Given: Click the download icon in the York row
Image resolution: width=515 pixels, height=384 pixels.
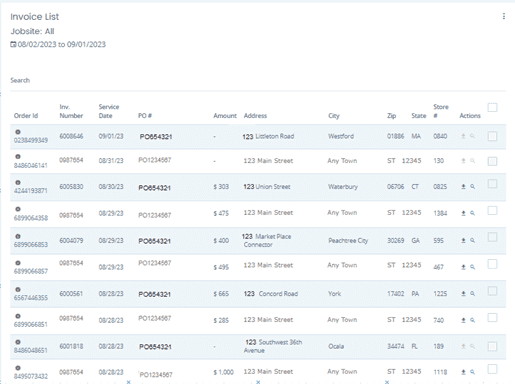Looking at the screenshot, I should pyautogui.click(x=463, y=294).
